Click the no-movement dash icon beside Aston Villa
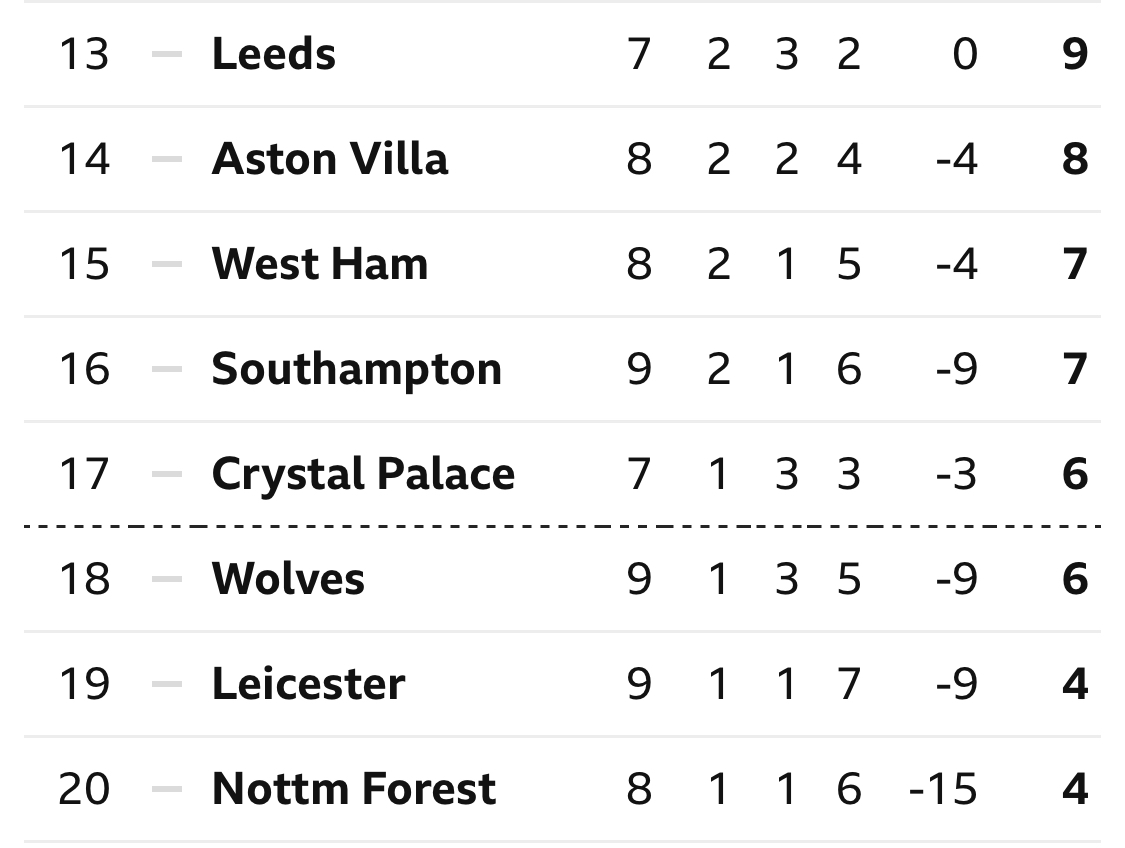The image size is (1125, 848). point(167,159)
